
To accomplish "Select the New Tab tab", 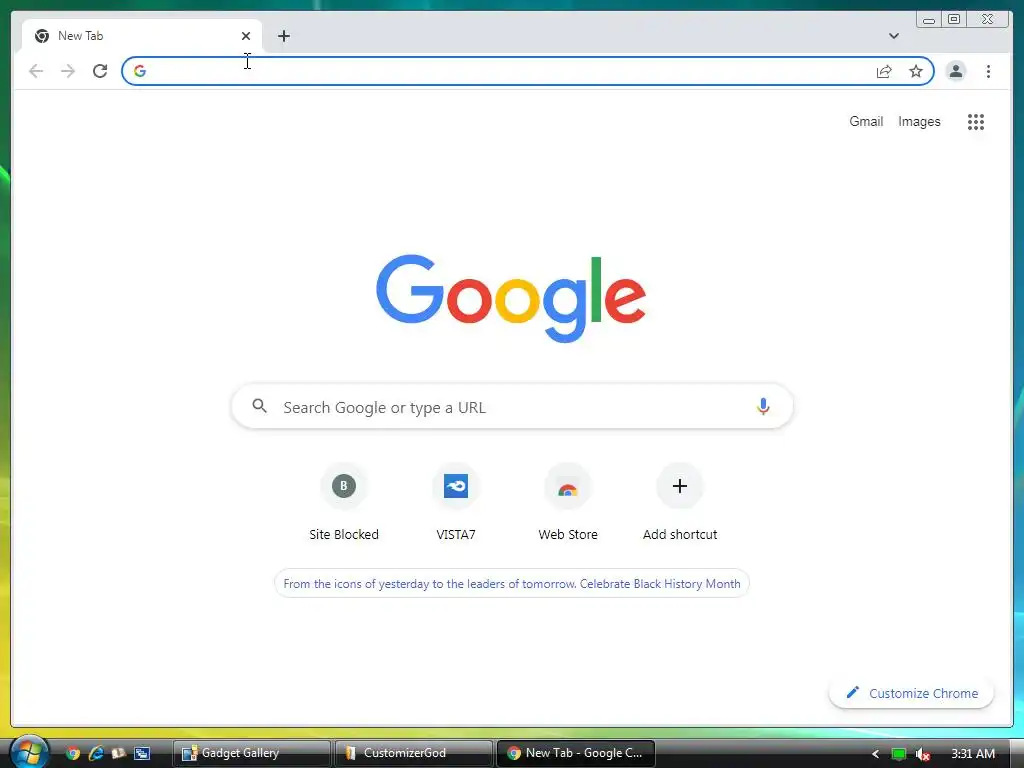I will (x=142, y=36).
